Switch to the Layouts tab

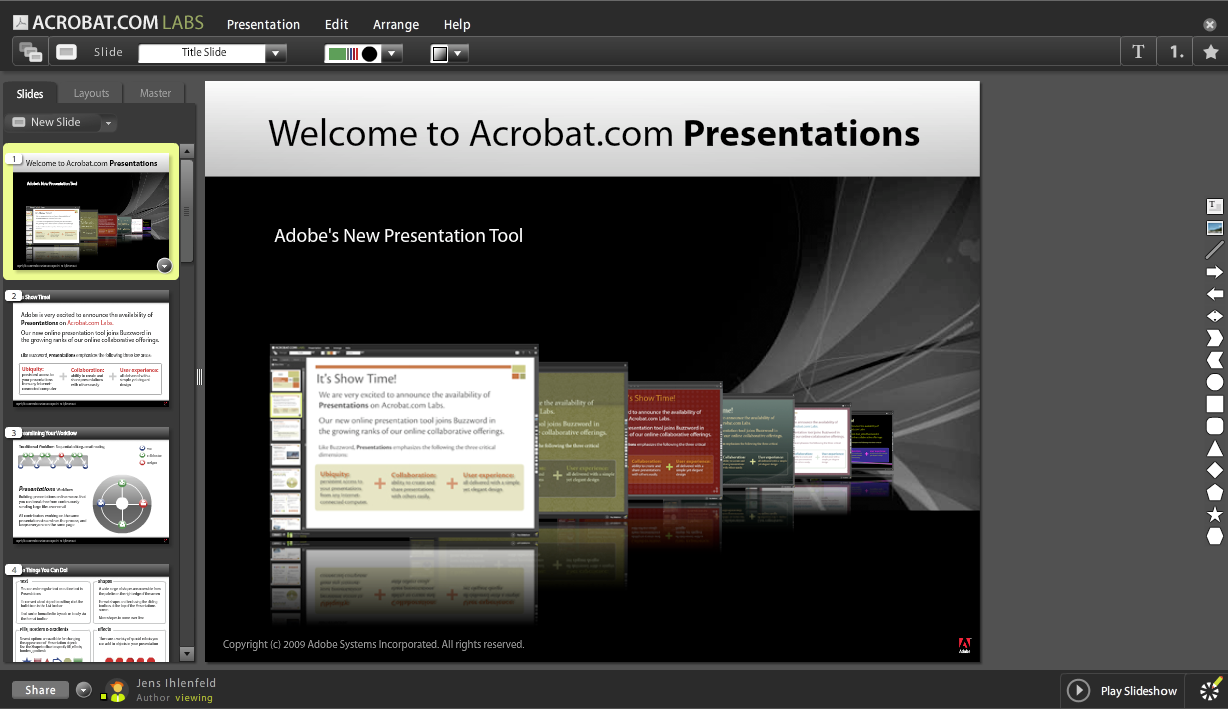[90, 92]
